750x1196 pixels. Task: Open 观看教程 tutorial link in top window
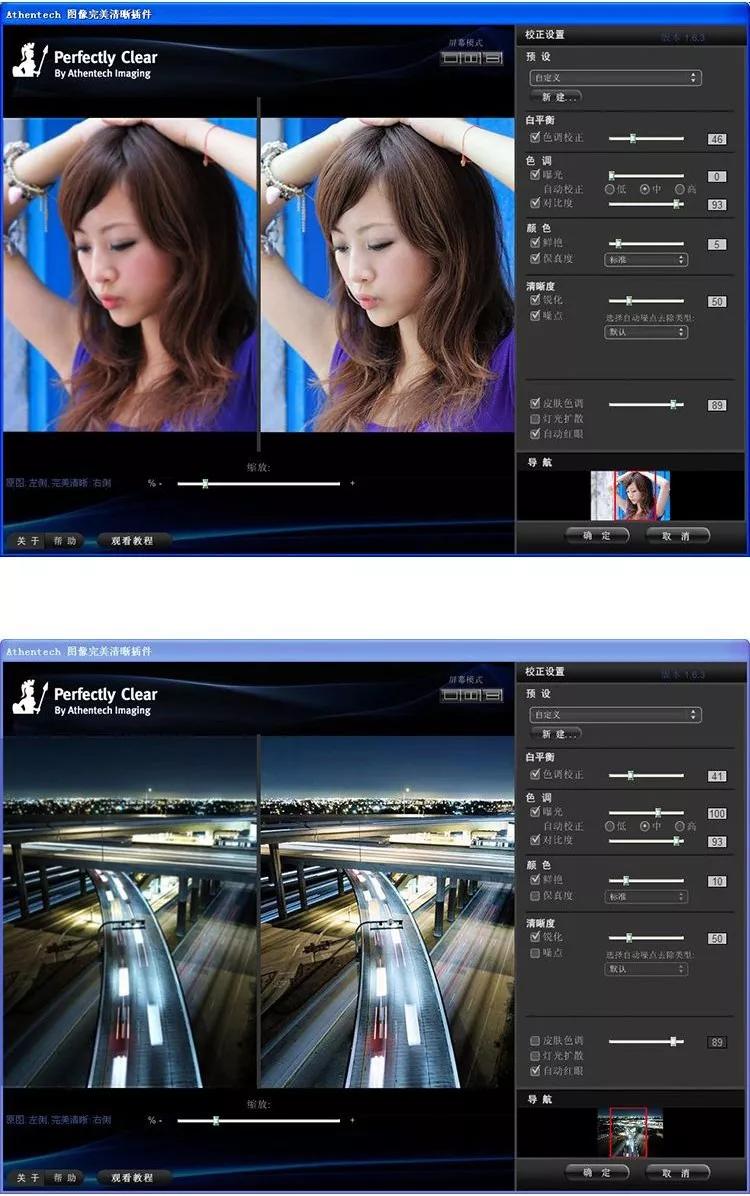coord(133,541)
